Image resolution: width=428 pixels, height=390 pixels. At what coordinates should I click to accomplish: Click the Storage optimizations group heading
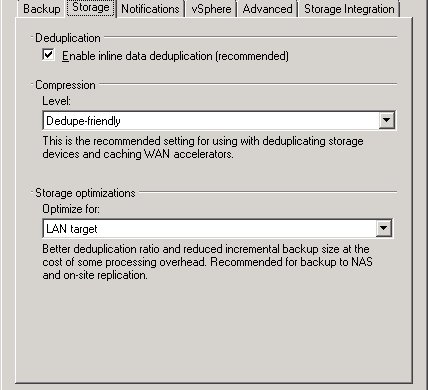pyautogui.click(x=85, y=193)
